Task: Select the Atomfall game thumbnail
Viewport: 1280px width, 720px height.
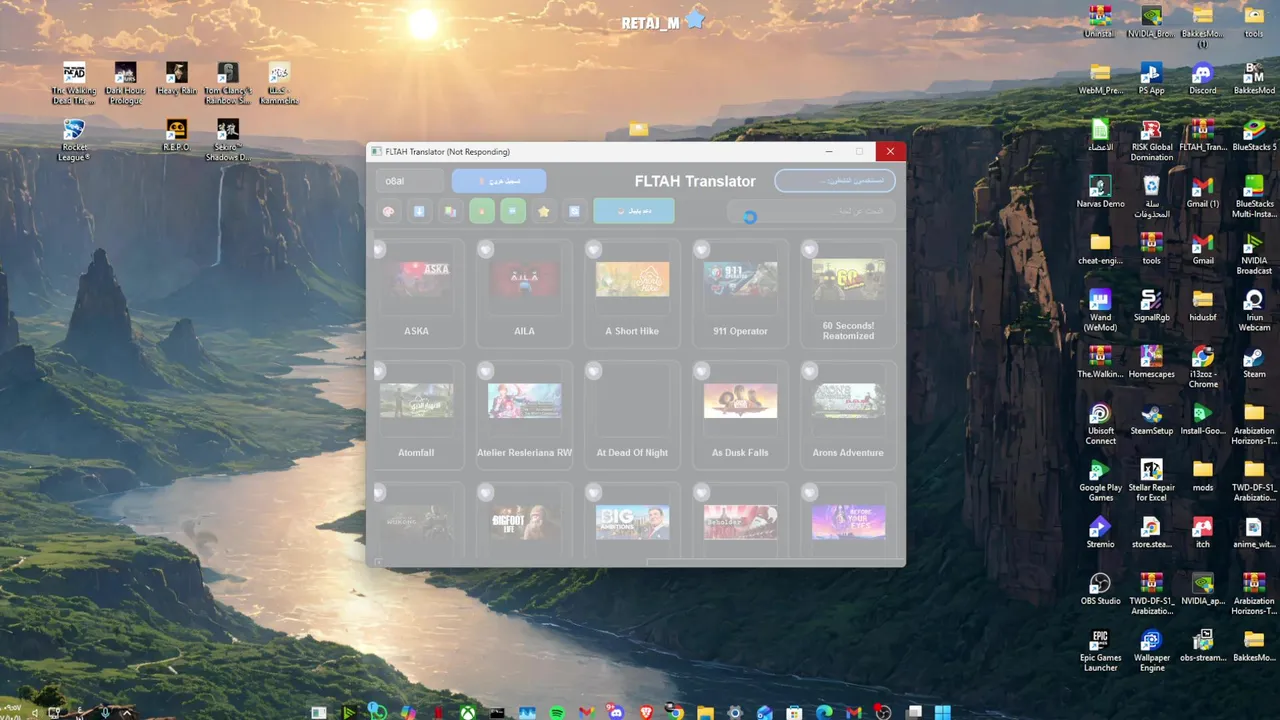Action: 416,401
